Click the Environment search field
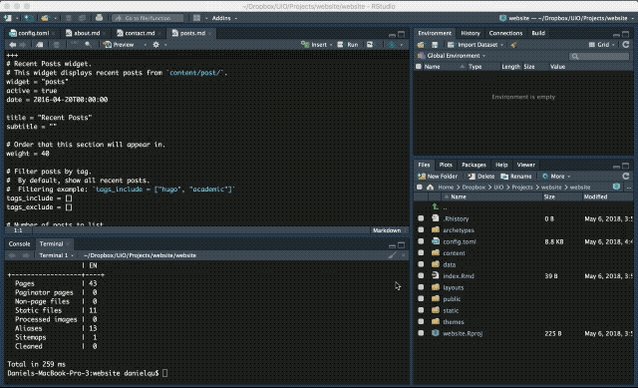Screen dimensions: 638x388 click(599, 56)
